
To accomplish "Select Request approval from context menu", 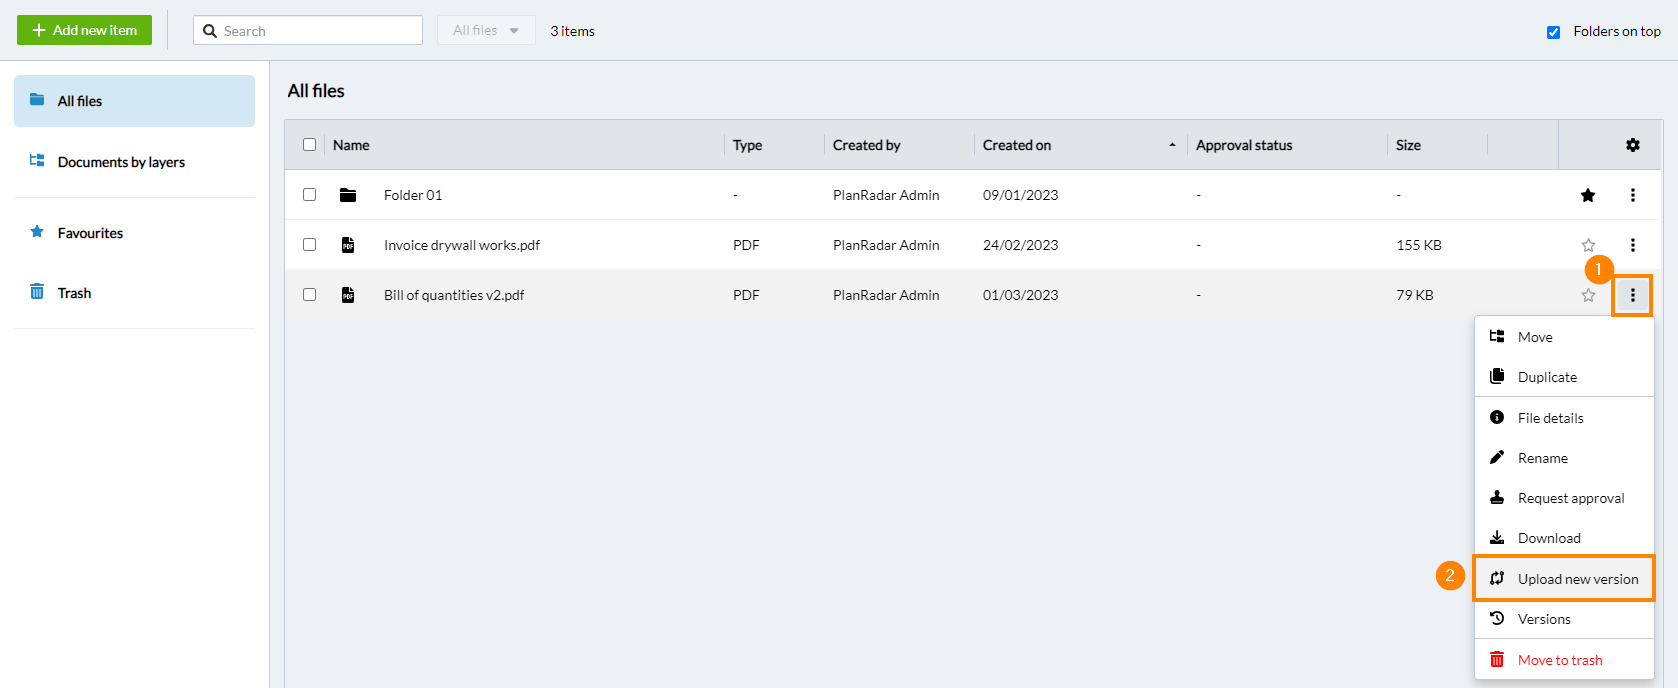I will pos(1570,498).
